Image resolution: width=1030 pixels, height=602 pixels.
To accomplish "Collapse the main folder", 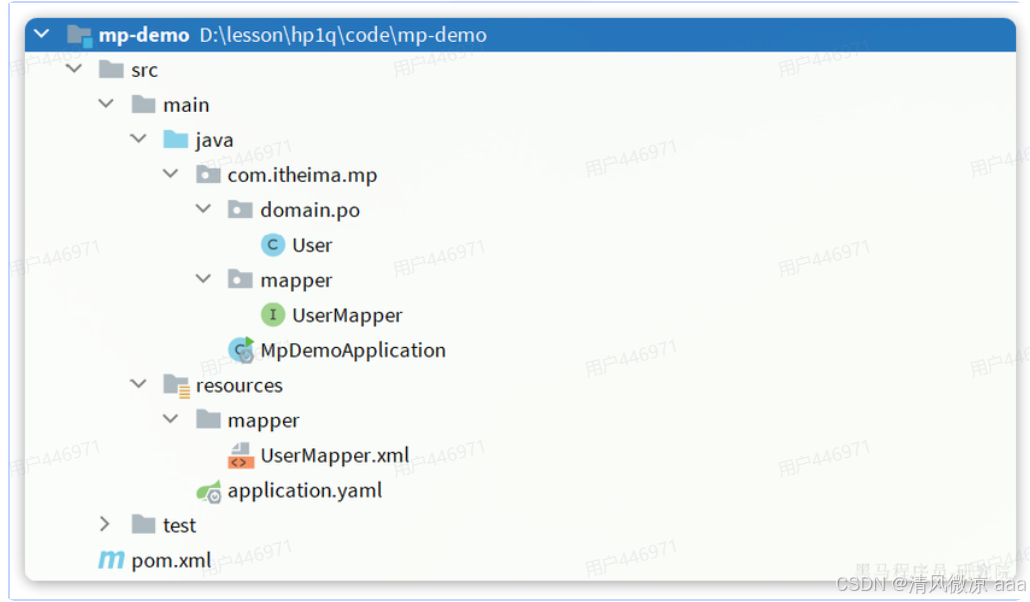I will 106,103.
